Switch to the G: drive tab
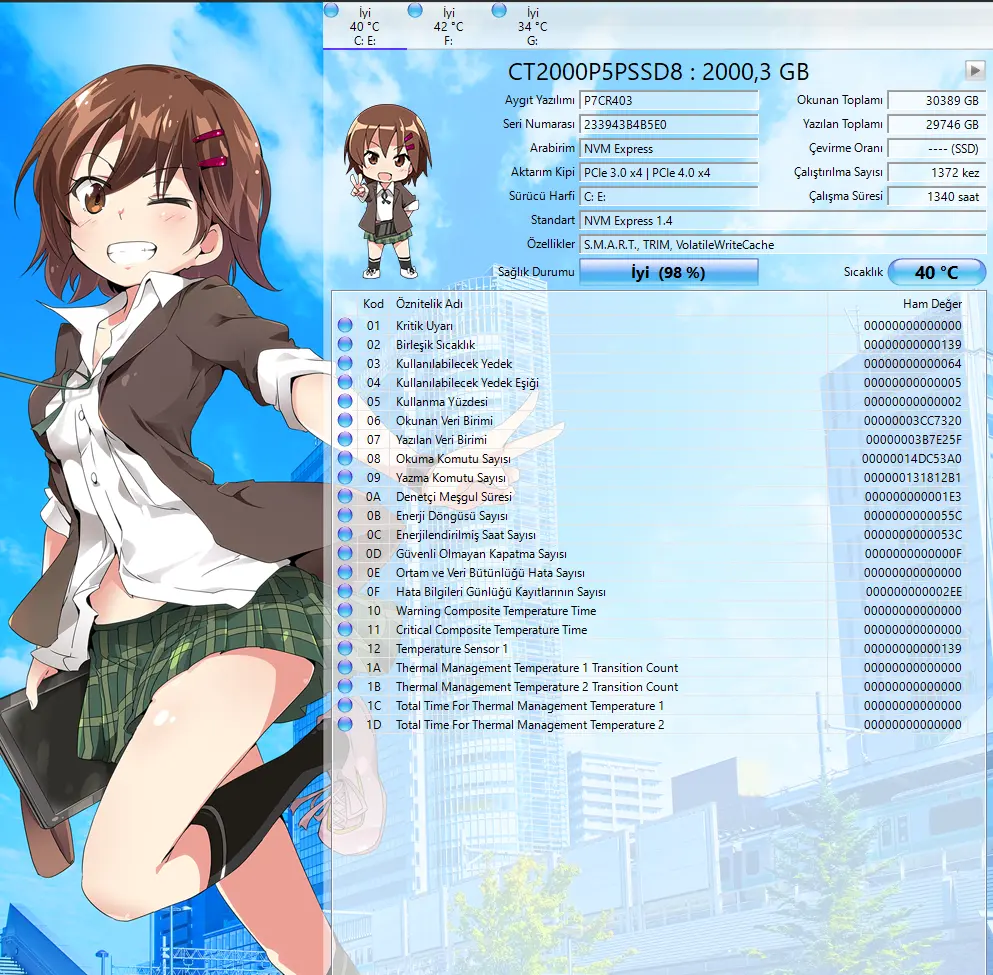This screenshot has height=975, width=993. pos(532,26)
